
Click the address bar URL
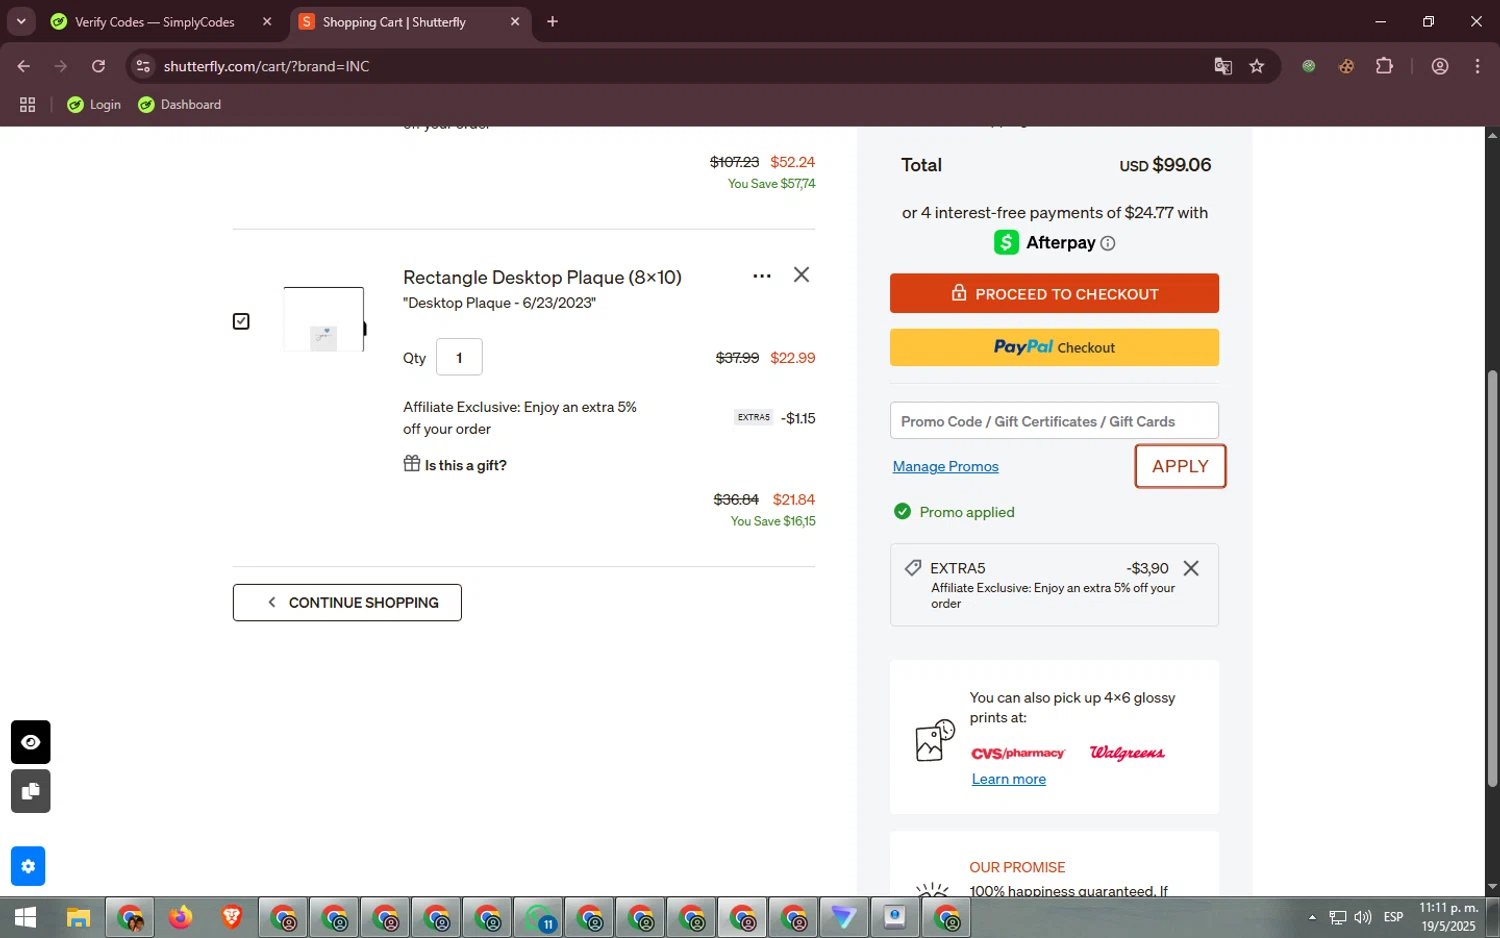tap(266, 66)
